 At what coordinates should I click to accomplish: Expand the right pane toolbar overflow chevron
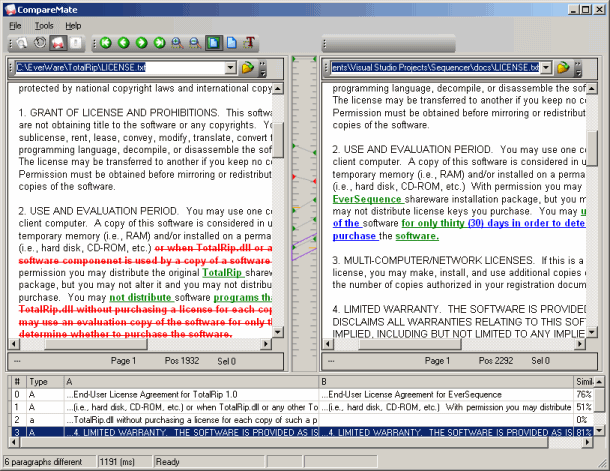578,68
